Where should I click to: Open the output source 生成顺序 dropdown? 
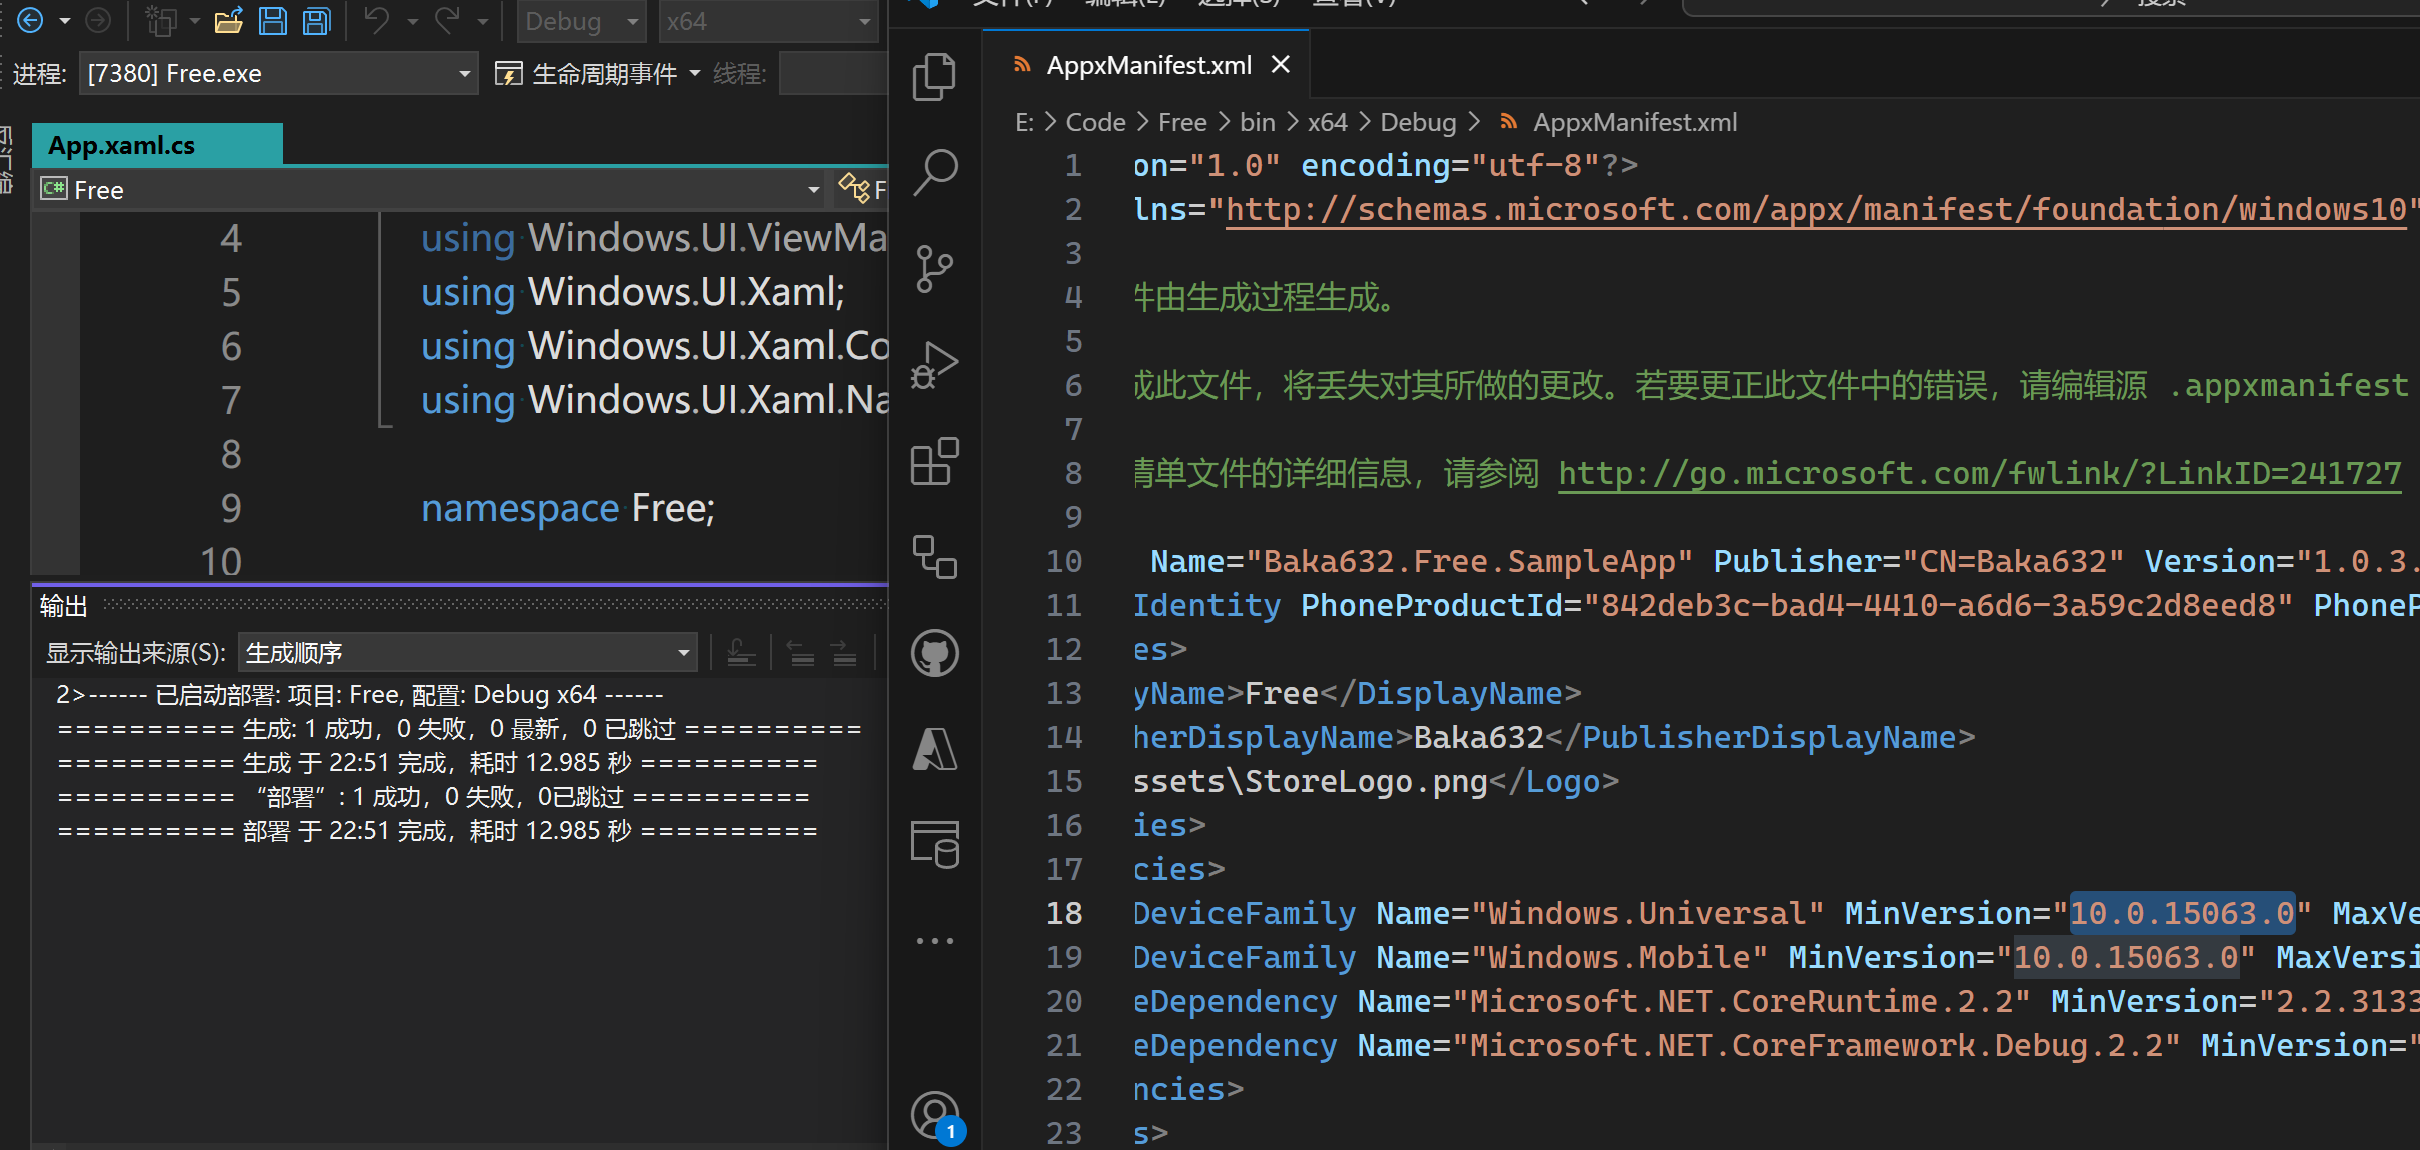[x=468, y=653]
